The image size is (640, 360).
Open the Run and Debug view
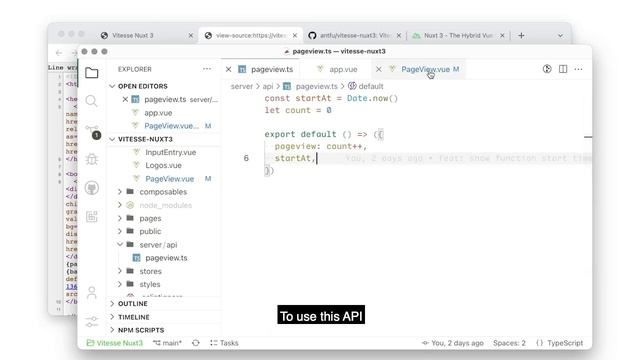point(92,159)
